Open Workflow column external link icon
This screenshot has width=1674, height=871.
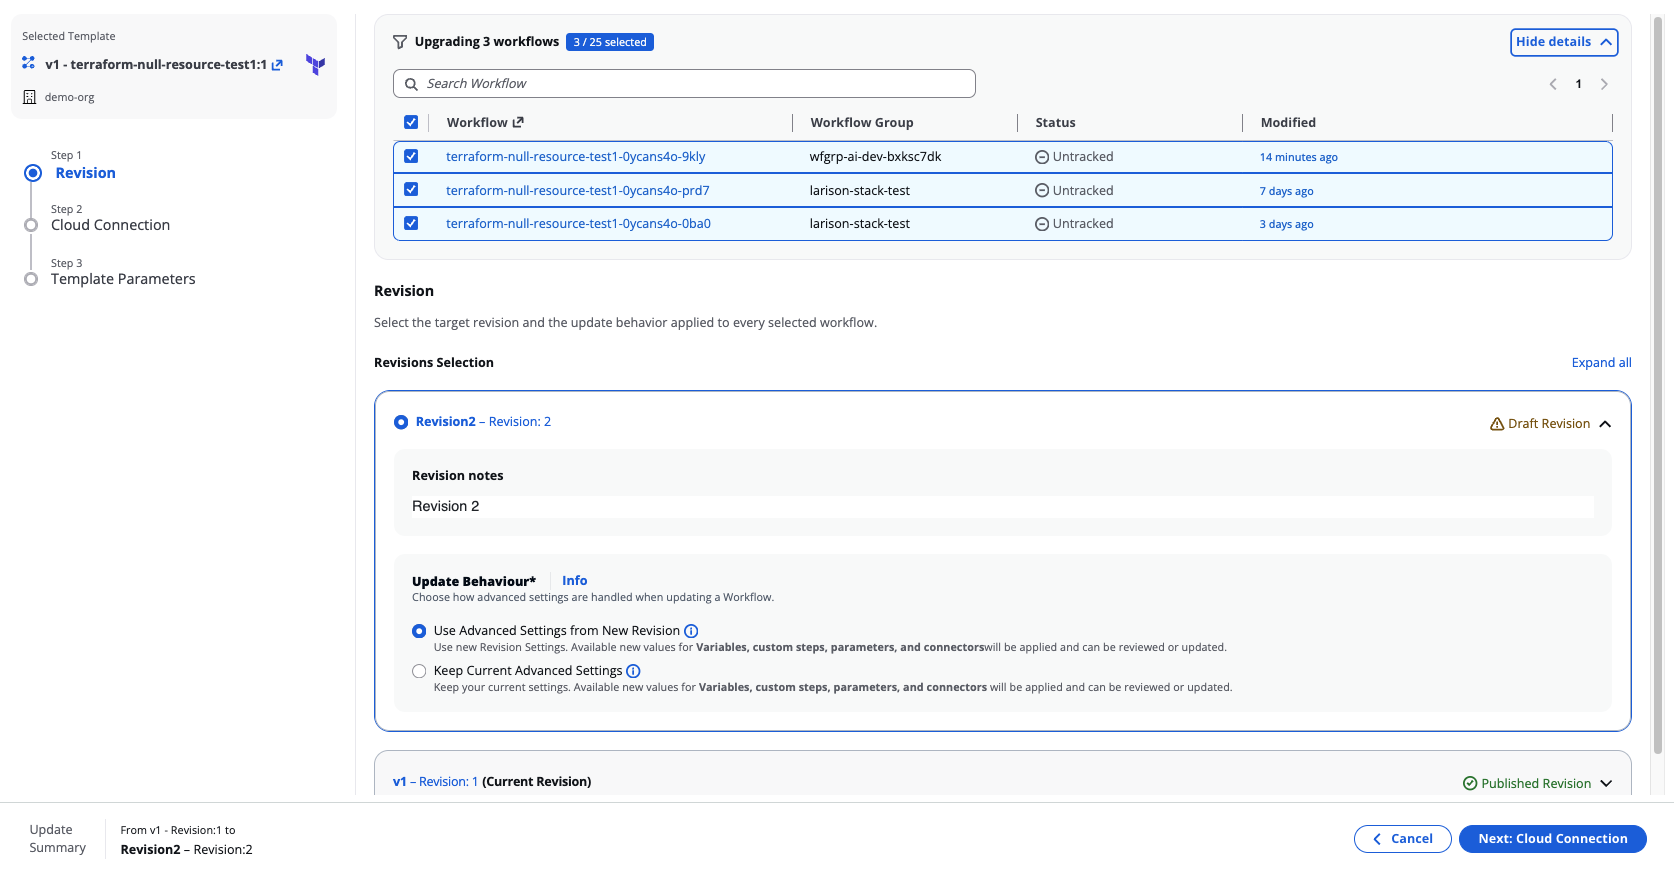[518, 122]
